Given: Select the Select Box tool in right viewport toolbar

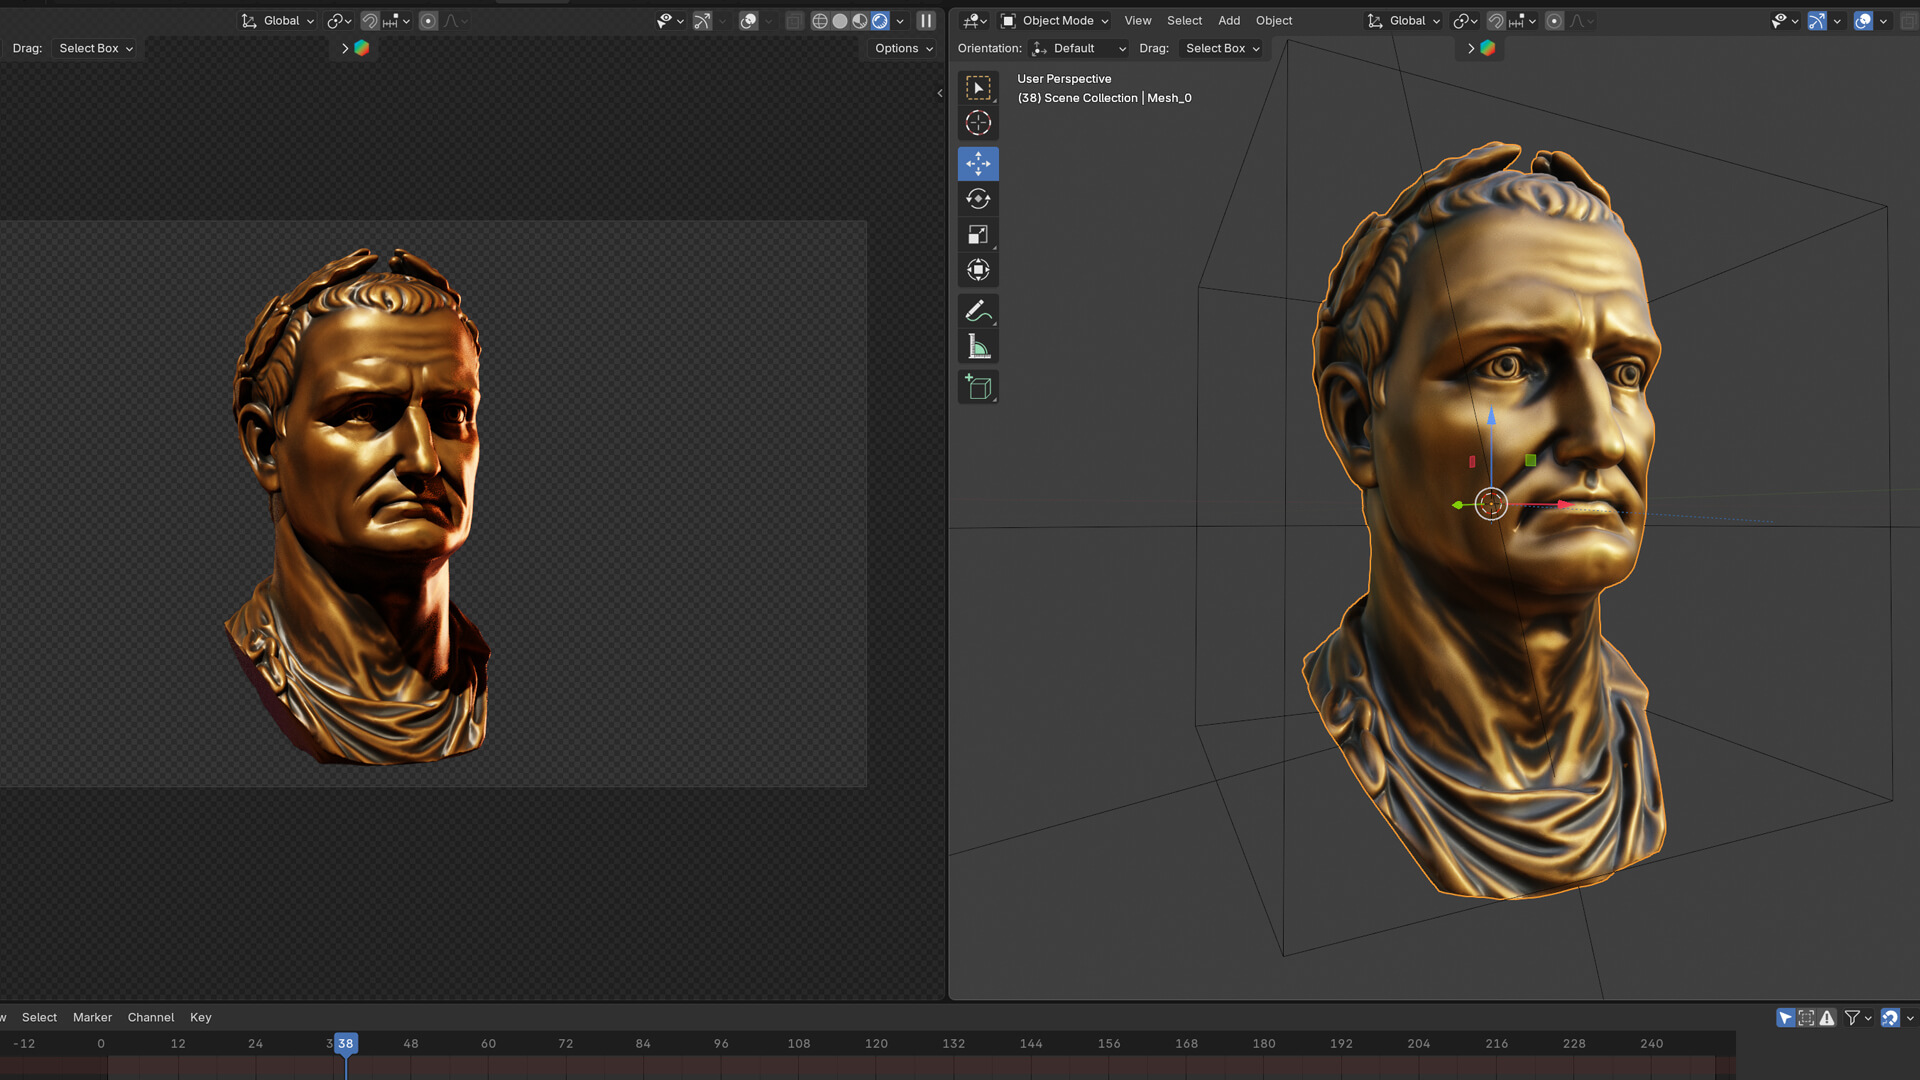Looking at the screenshot, I should [x=978, y=88].
